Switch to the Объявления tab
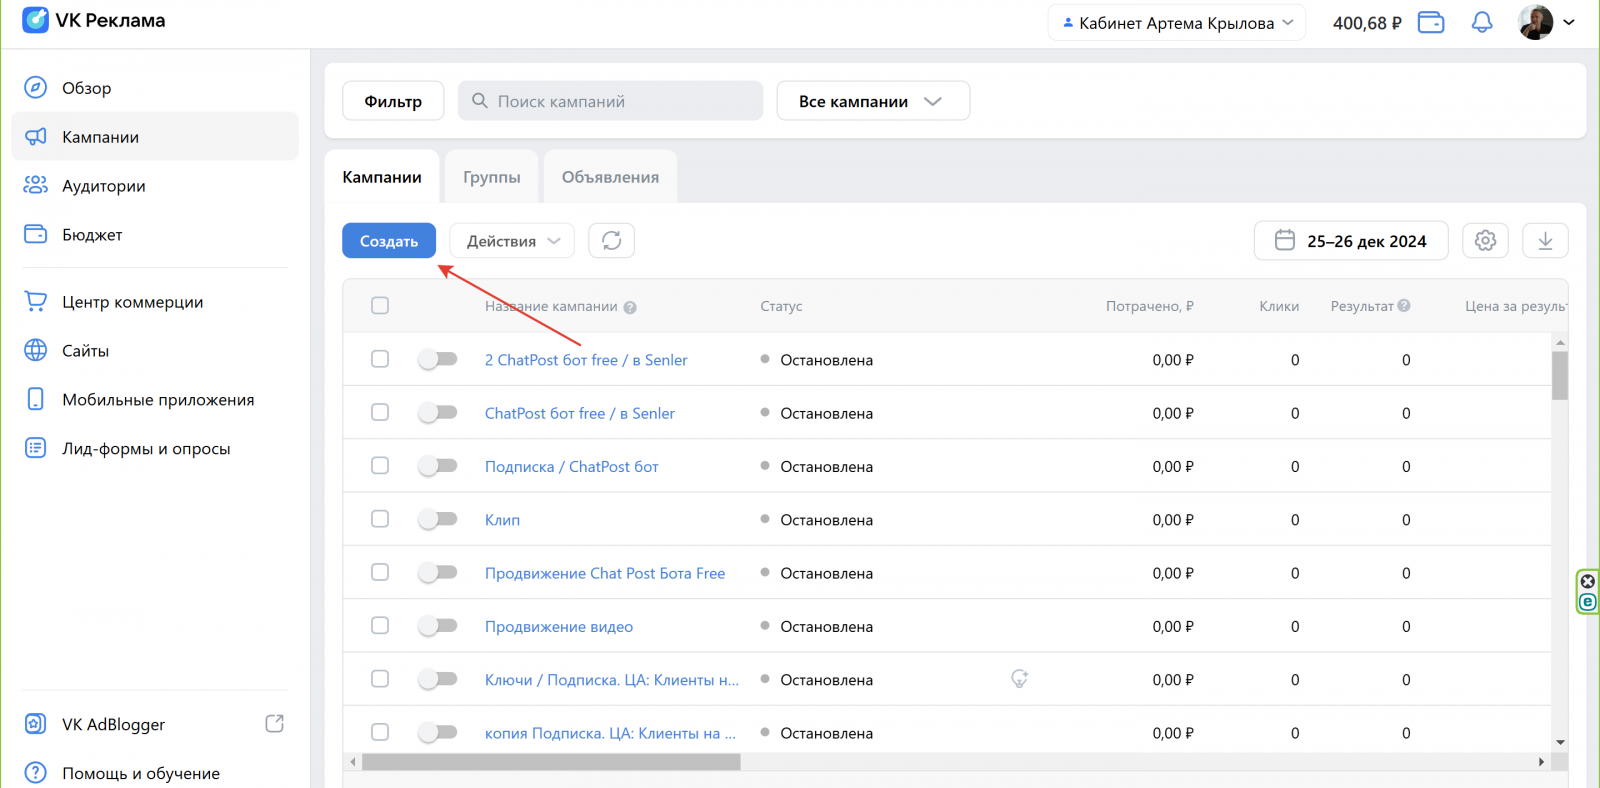Image resolution: width=1600 pixels, height=788 pixels. (x=610, y=177)
